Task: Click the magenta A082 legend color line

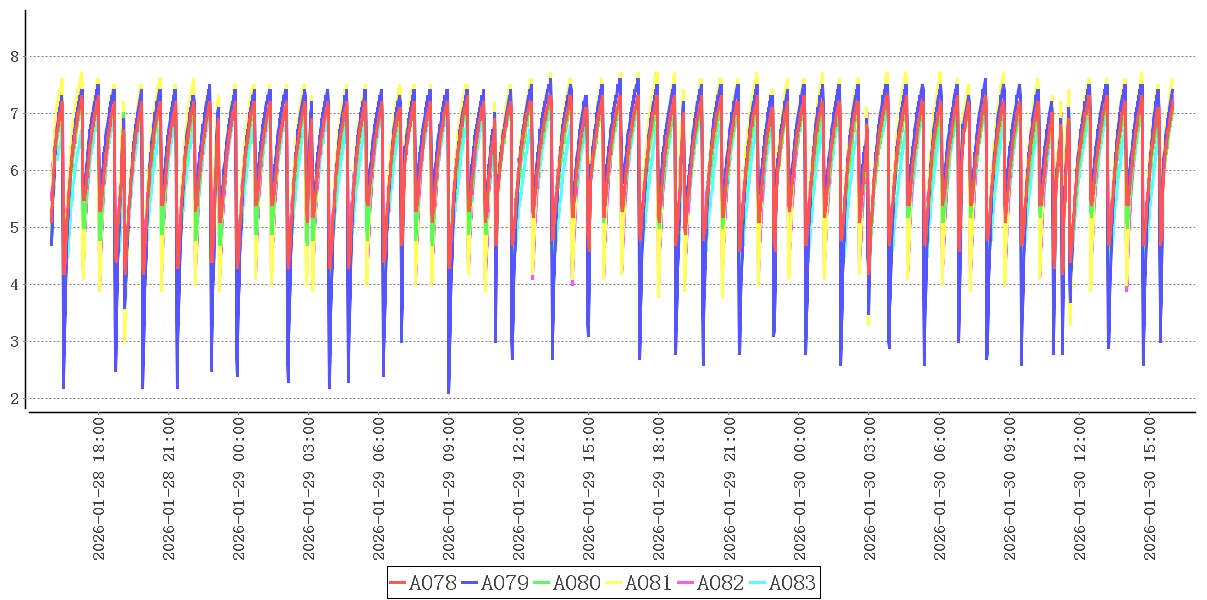Action: click(x=686, y=584)
